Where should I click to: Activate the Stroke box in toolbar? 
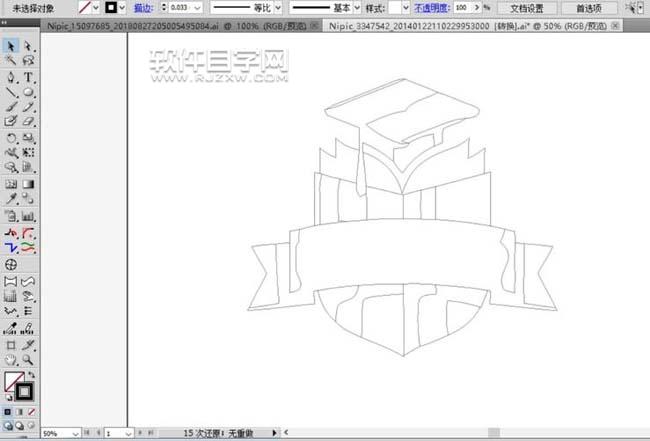[24, 392]
